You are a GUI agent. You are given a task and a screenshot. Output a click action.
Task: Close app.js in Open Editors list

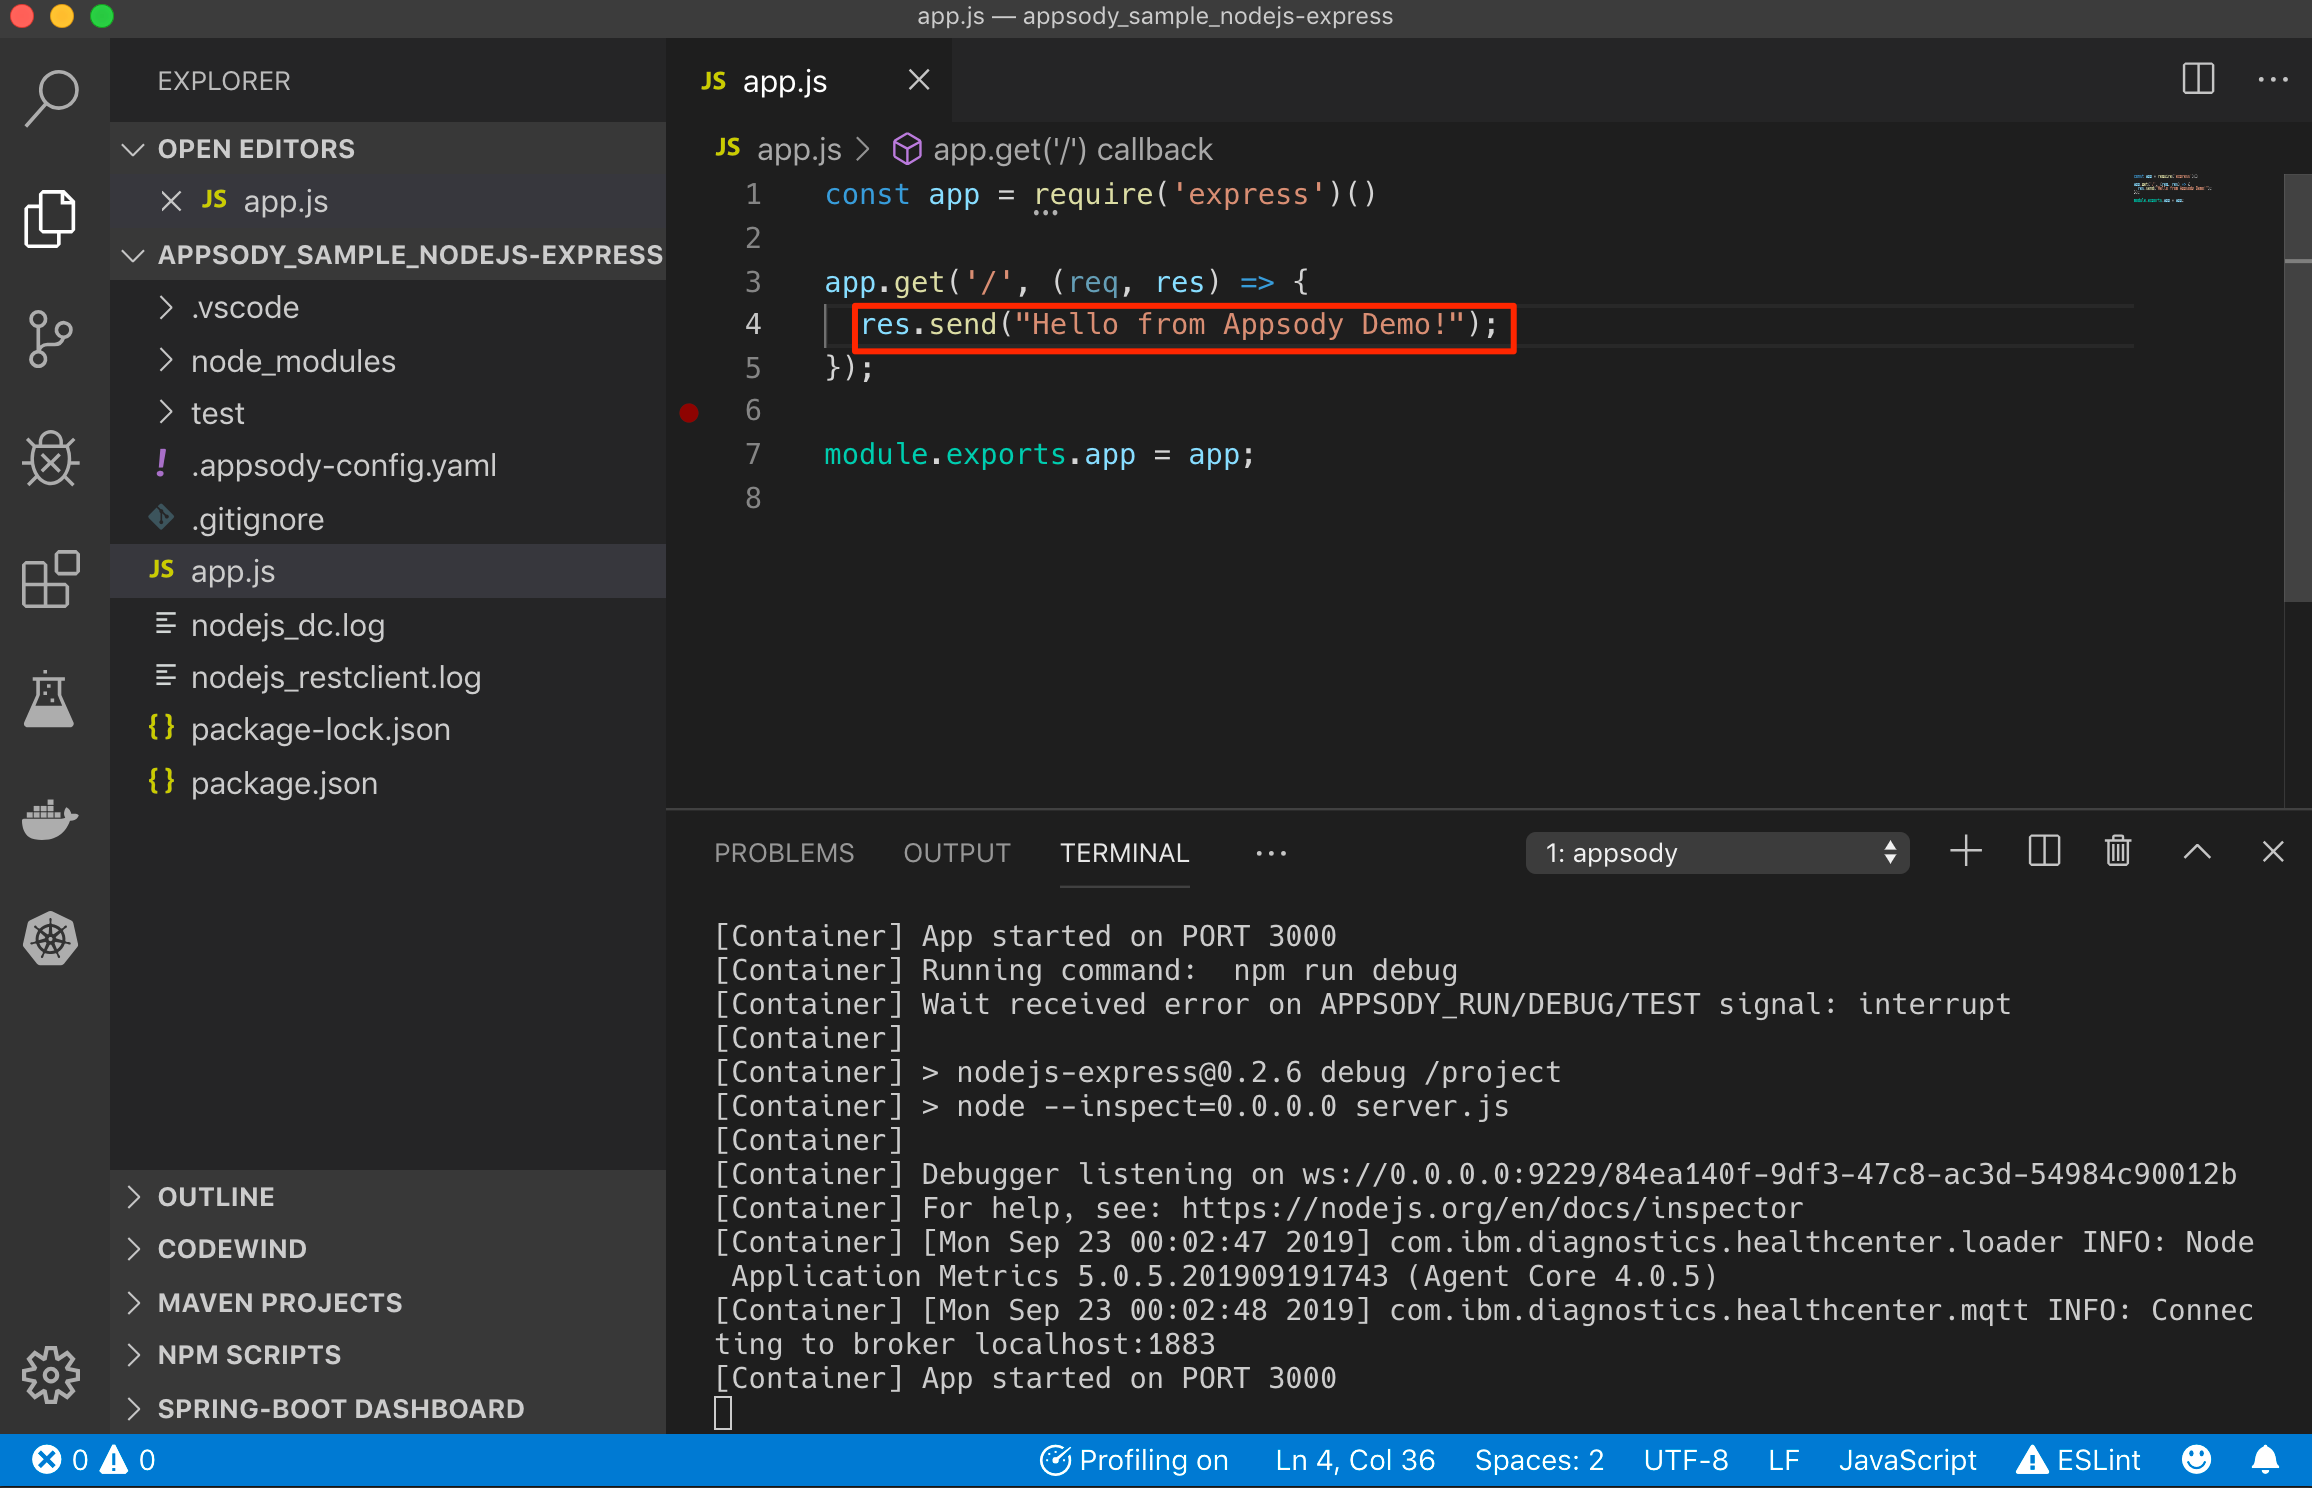click(x=171, y=201)
